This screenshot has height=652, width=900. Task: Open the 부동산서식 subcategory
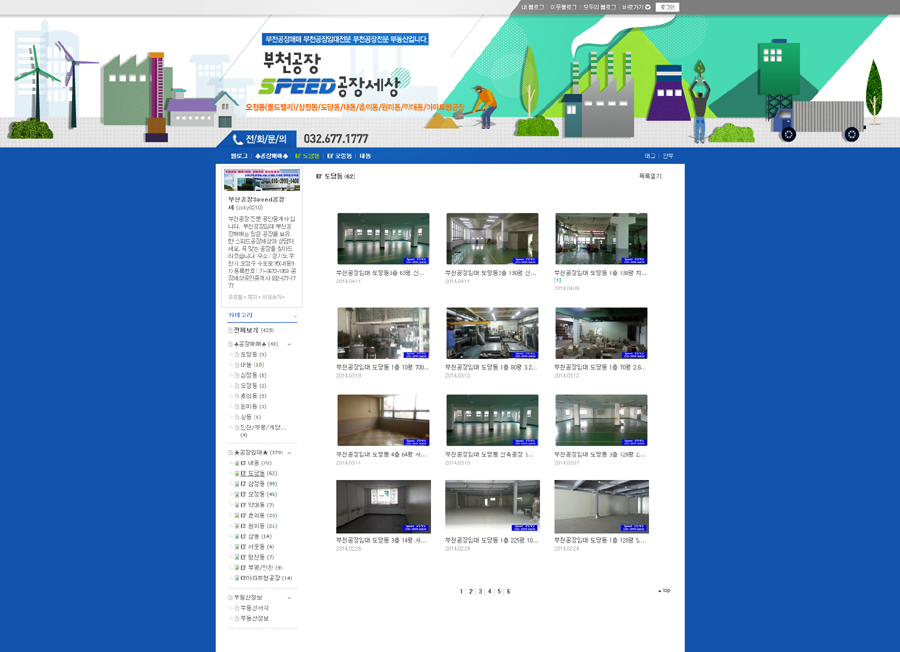click(254, 608)
